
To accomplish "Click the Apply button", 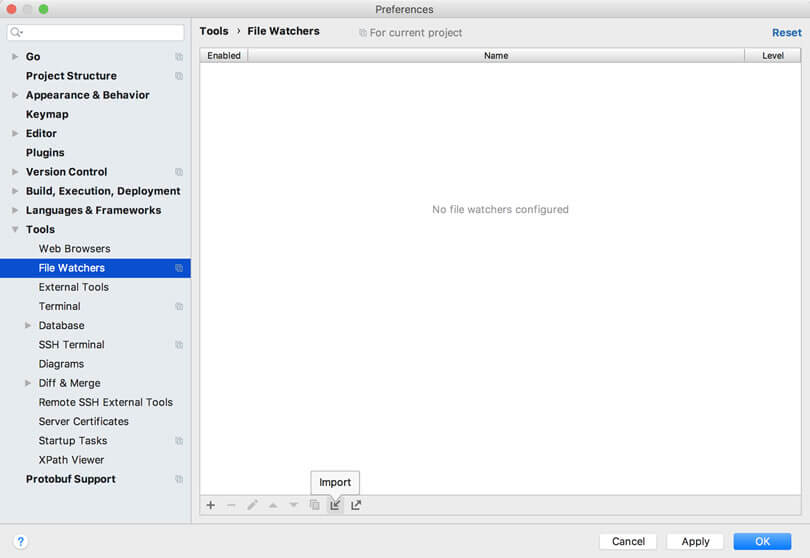I will 695,541.
